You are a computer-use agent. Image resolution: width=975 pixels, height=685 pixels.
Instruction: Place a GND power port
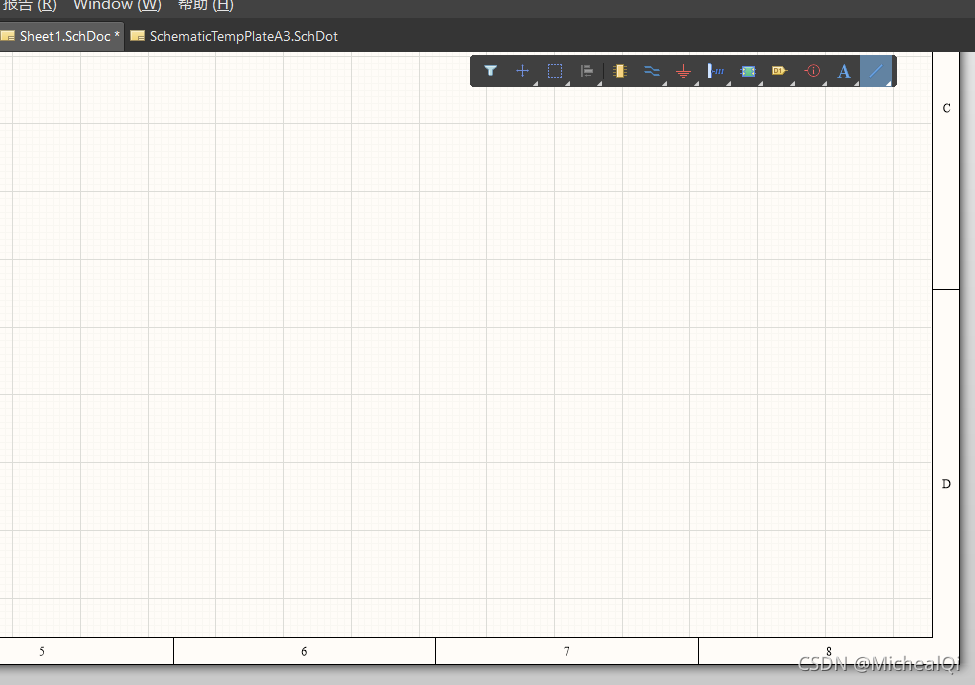pos(683,71)
